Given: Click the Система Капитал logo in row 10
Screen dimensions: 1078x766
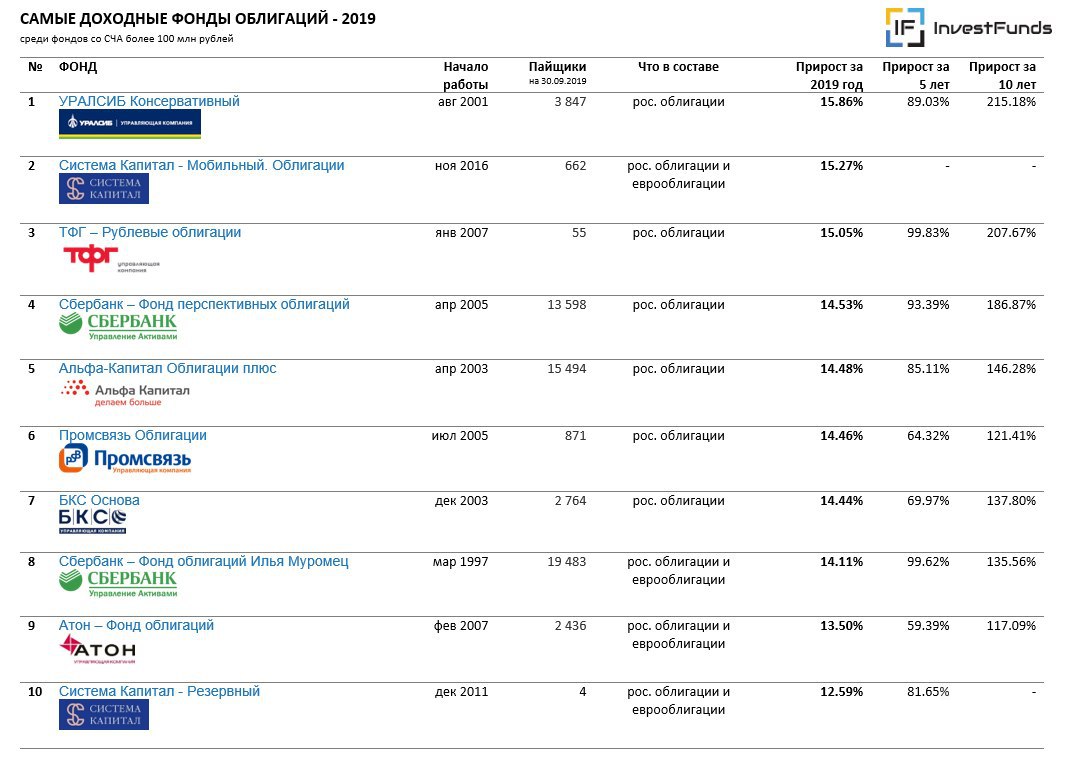Looking at the screenshot, I should coord(104,714).
